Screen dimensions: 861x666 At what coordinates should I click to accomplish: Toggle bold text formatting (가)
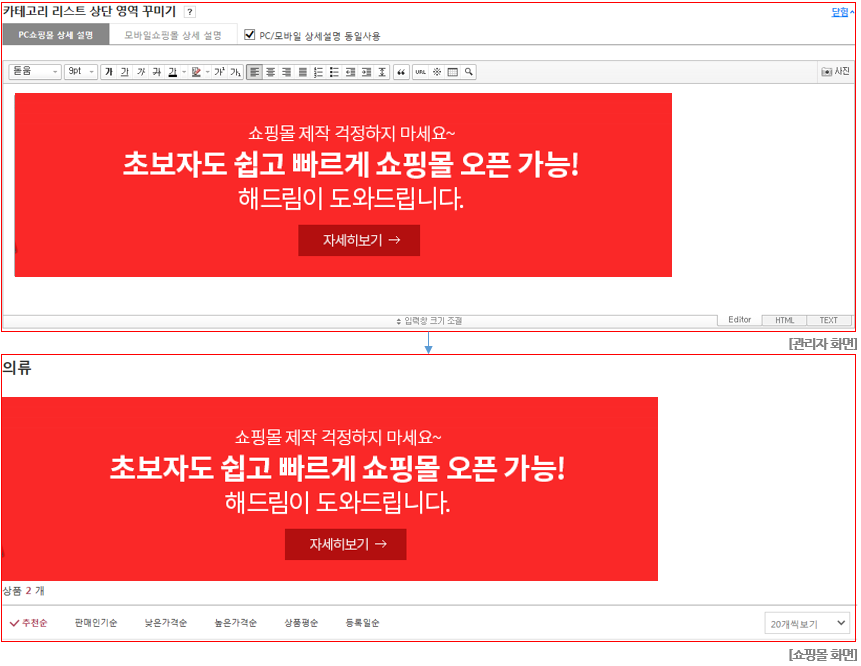pyautogui.click(x=109, y=72)
